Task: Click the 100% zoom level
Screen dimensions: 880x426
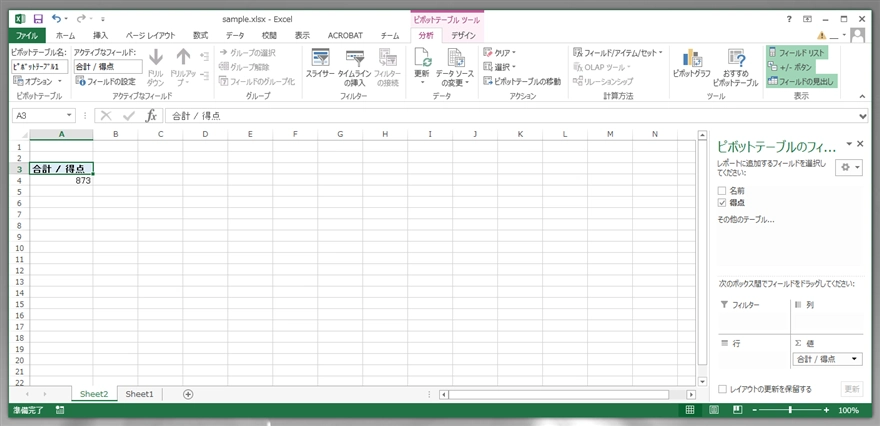Action: coord(848,410)
